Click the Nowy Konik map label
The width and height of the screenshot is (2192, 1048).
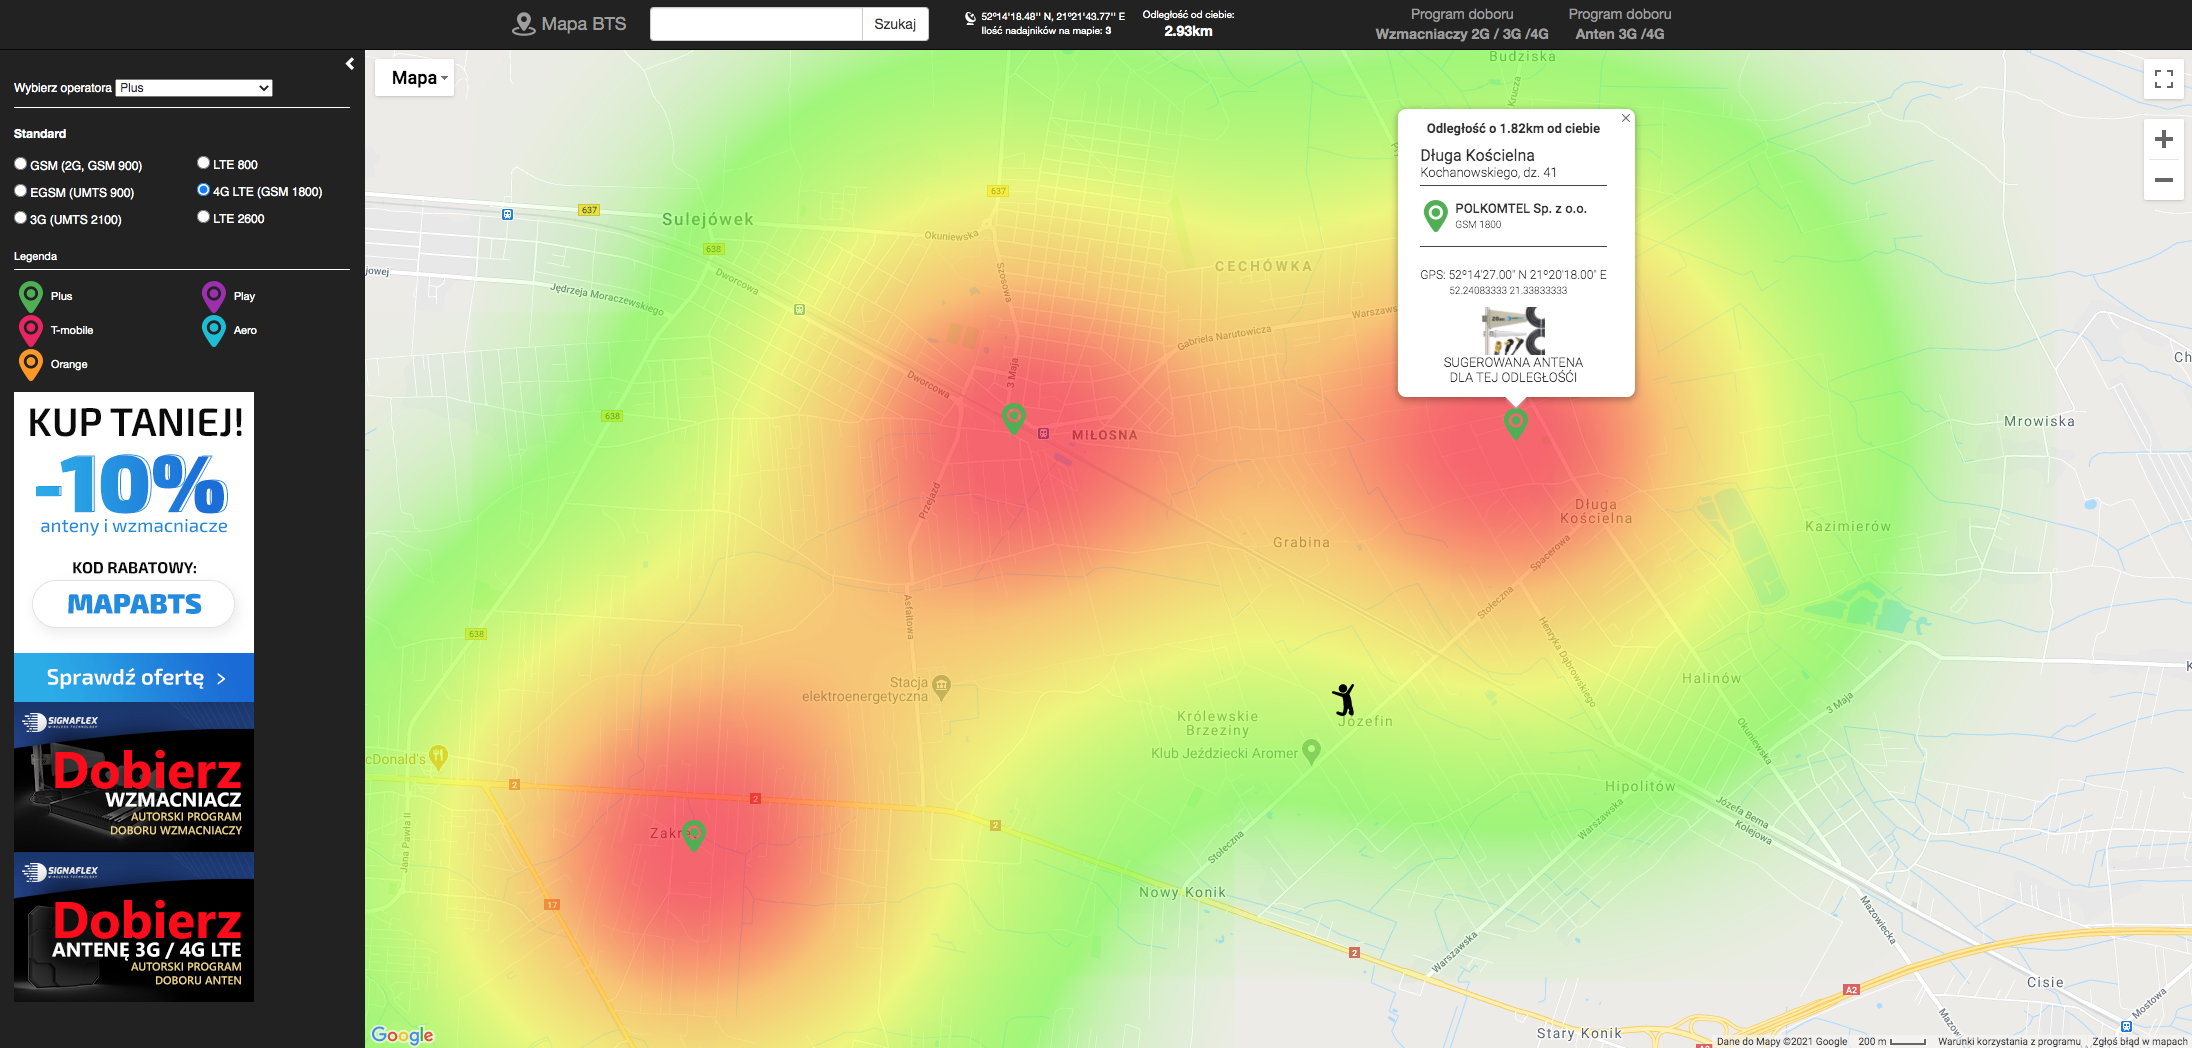1182,892
